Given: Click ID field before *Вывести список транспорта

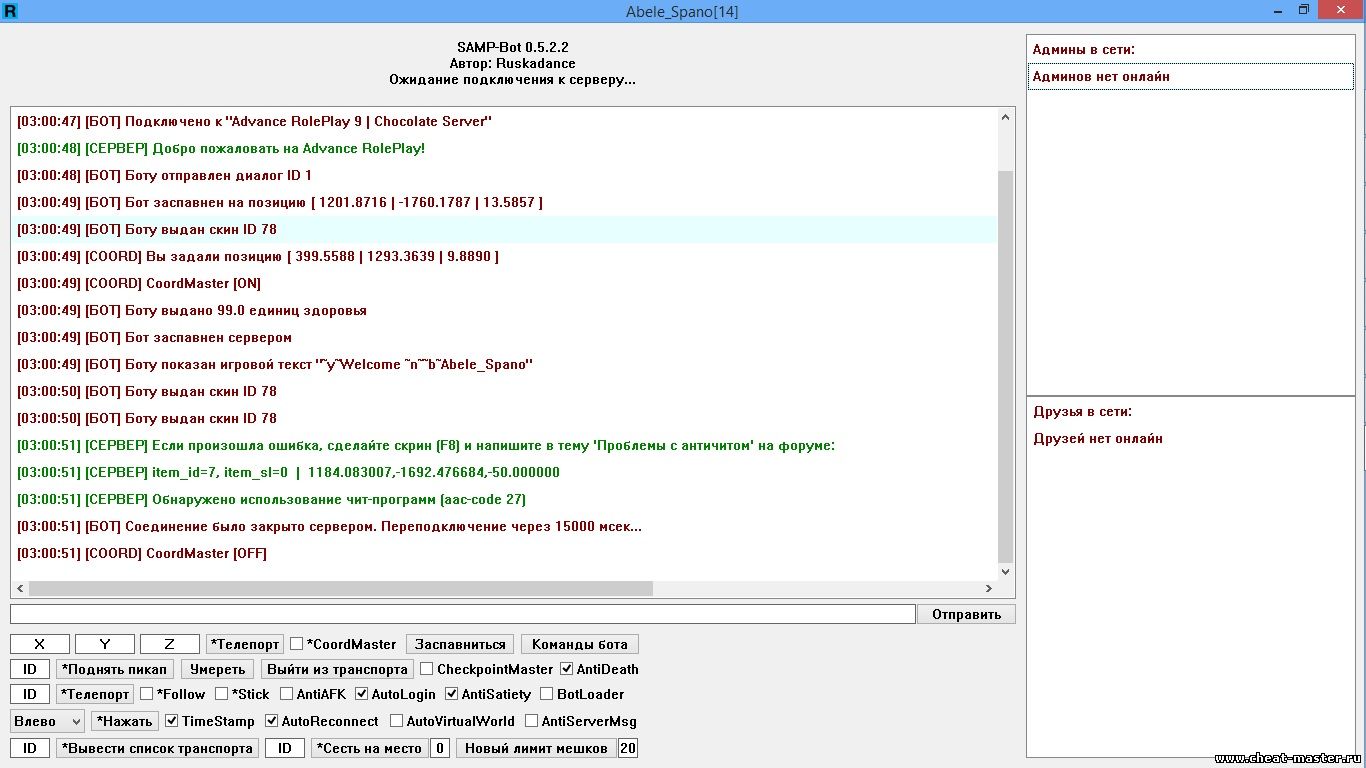Looking at the screenshot, I should [30, 748].
